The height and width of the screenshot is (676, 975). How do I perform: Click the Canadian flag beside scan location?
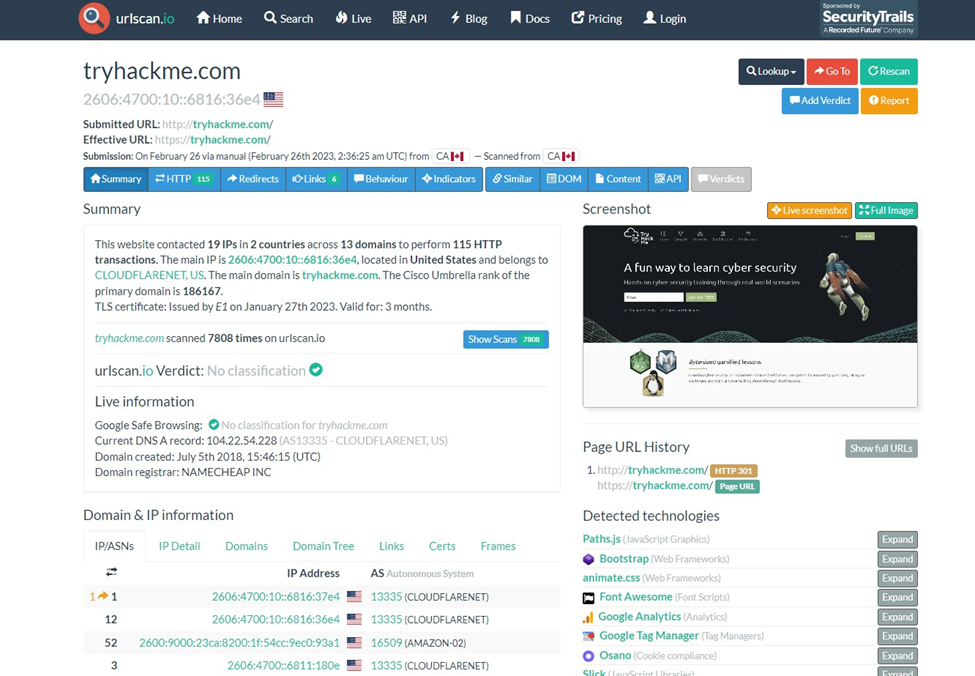571,156
